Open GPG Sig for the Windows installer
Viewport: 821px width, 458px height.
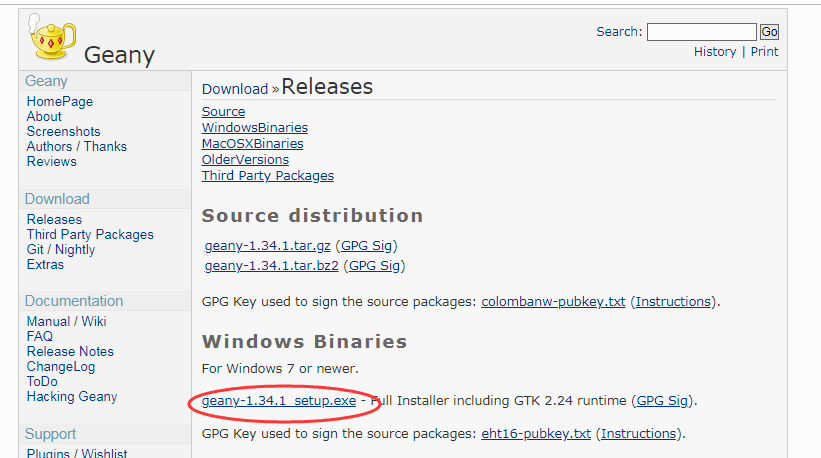tap(662, 400)
